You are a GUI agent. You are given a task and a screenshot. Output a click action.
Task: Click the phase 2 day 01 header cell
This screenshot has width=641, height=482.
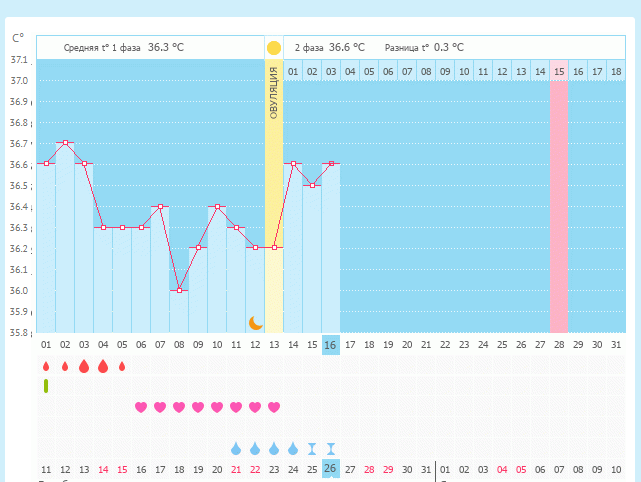293,71
